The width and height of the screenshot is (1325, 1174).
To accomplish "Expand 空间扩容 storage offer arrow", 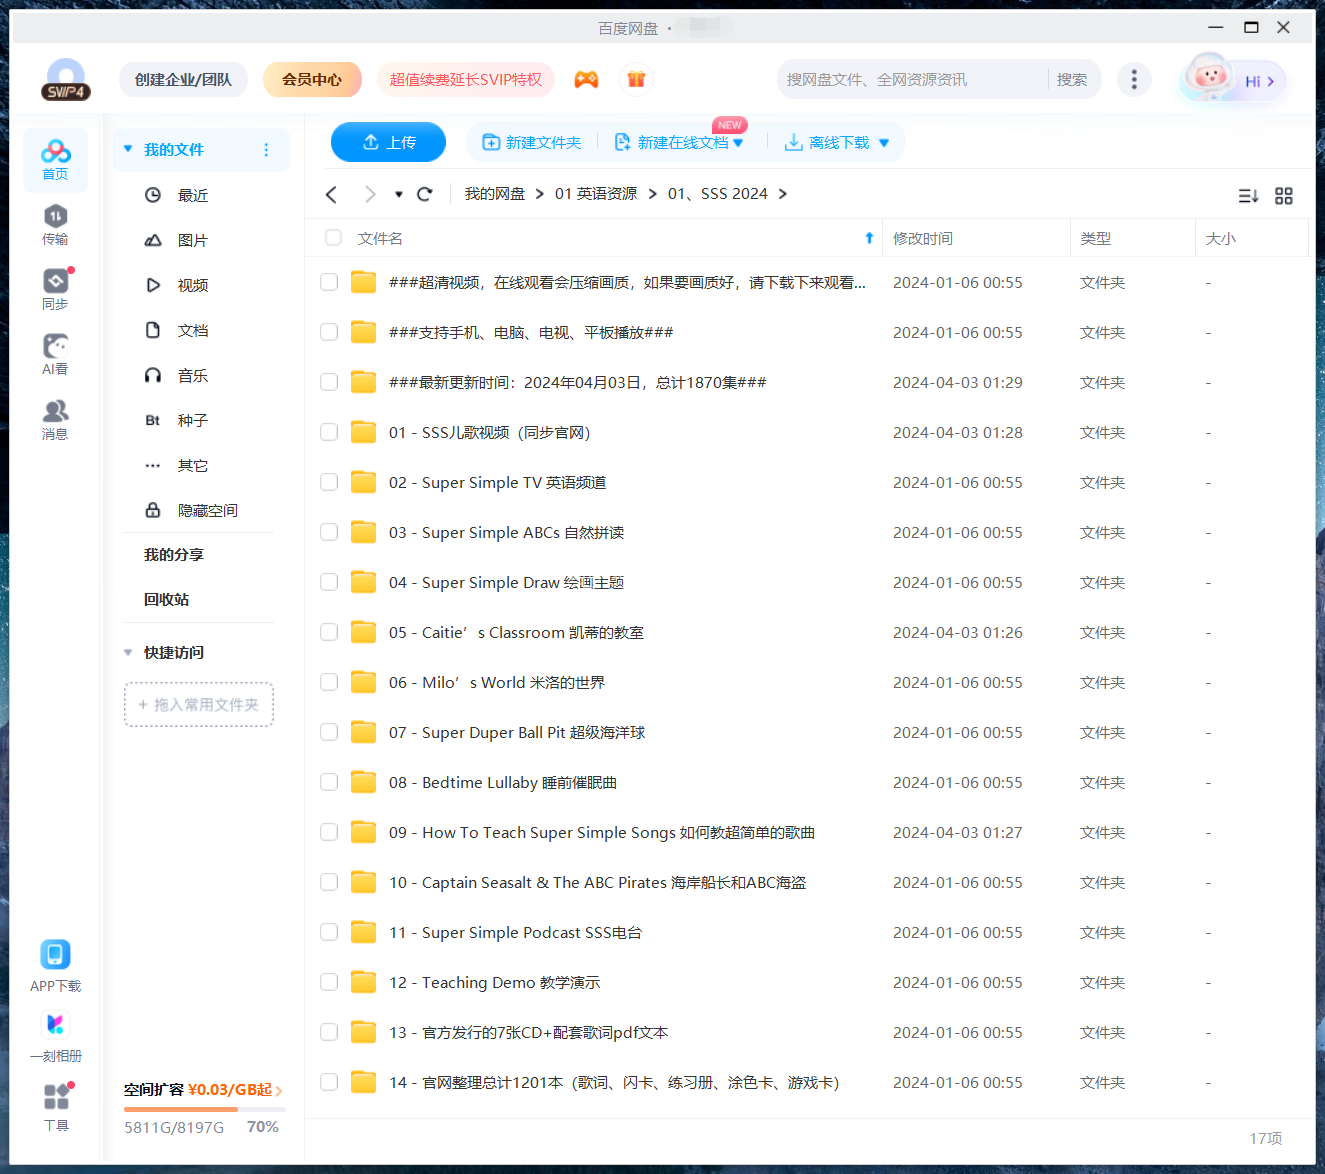I will [279, 1091].
